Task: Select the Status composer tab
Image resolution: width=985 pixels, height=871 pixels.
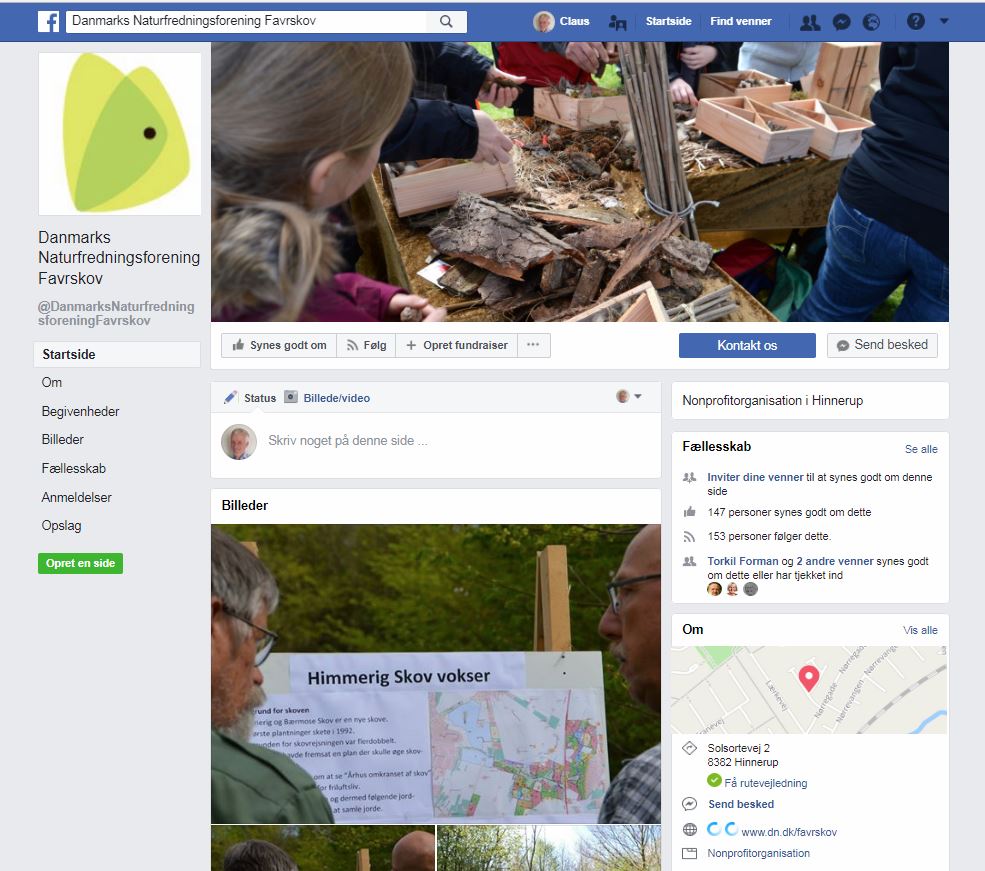Action: coord(250,398)
